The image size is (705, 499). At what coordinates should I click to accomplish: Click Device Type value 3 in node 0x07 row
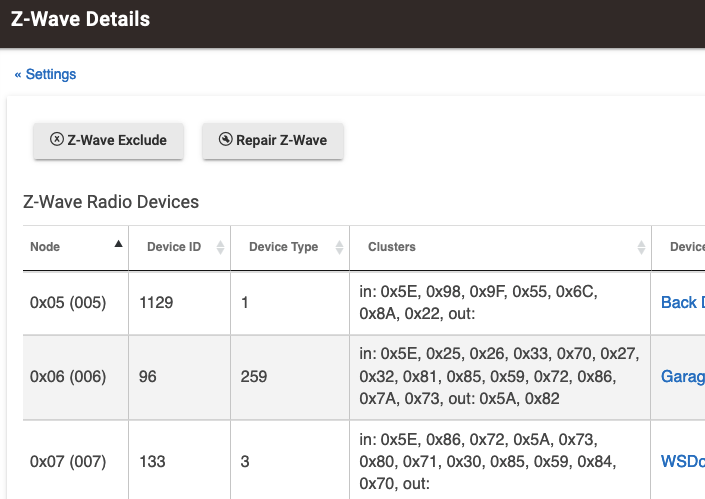[x=245, y=462]
